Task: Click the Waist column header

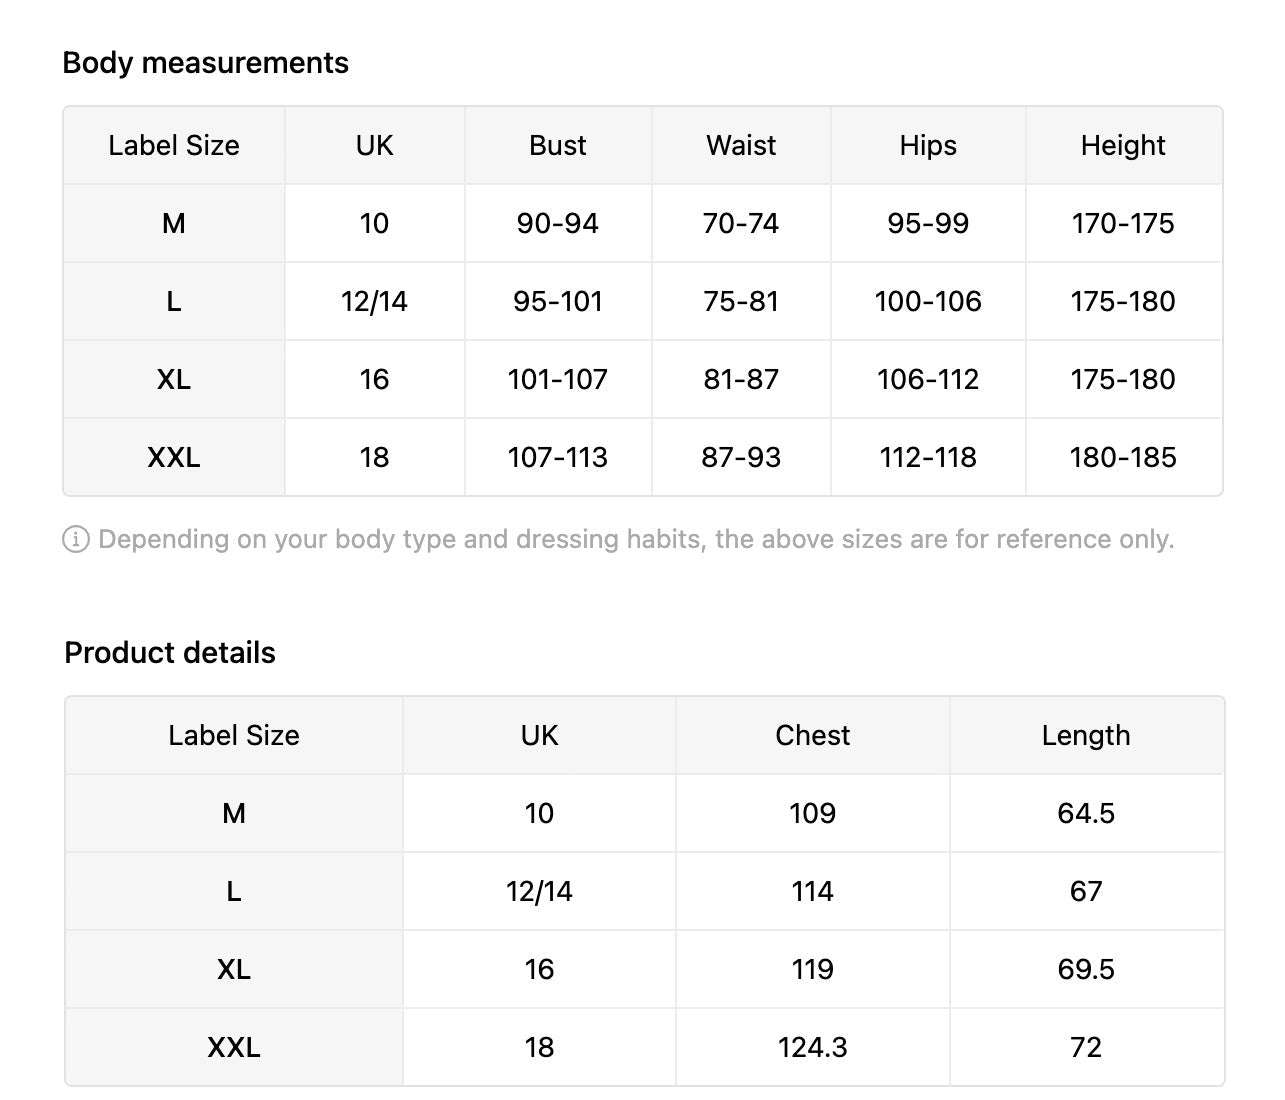Action: (740, 146)
